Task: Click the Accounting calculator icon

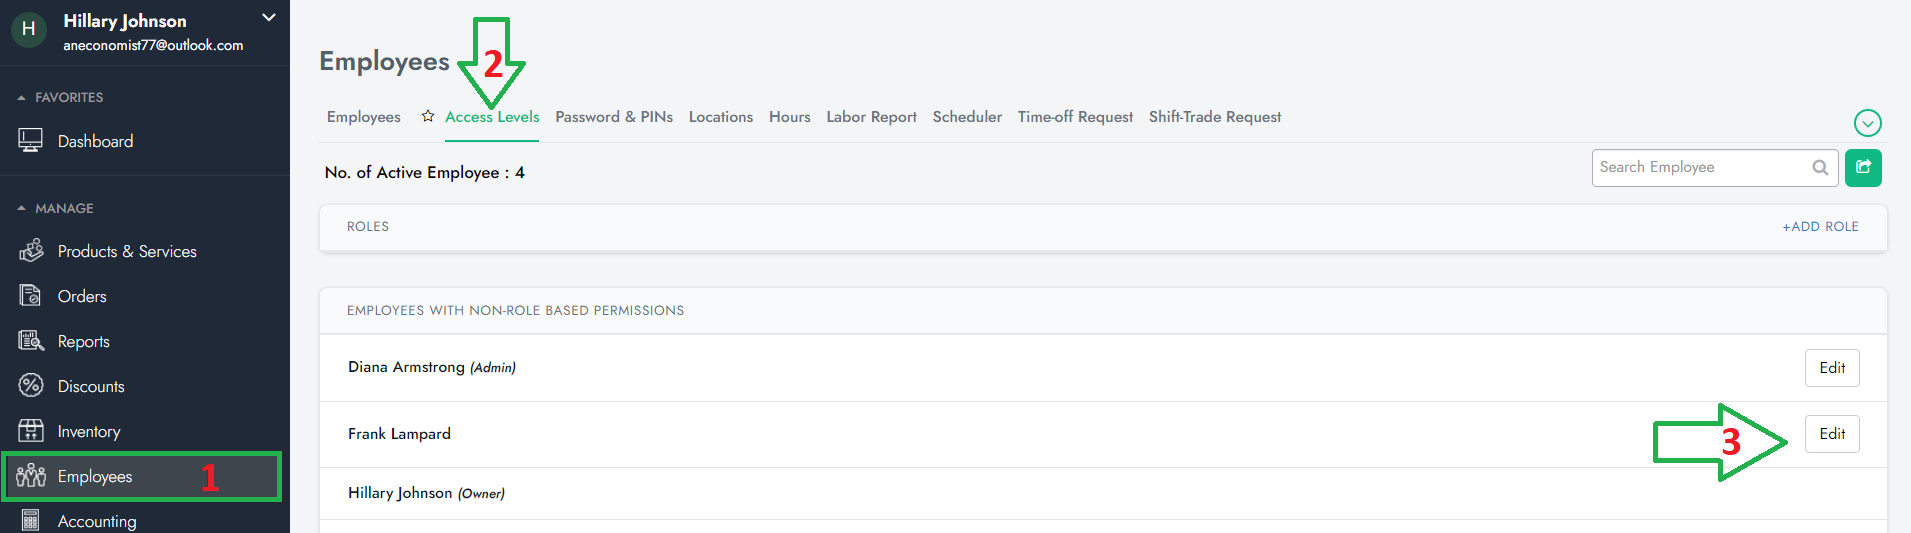Action: [x=31, y=521]
